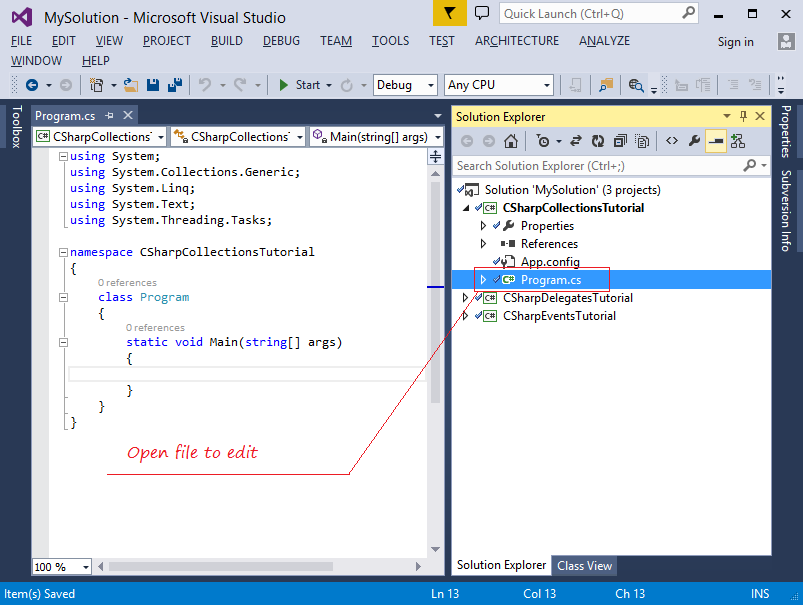
Task: Collapse all nodes in Solution Explorer
Action: click(x=620, y=141)
